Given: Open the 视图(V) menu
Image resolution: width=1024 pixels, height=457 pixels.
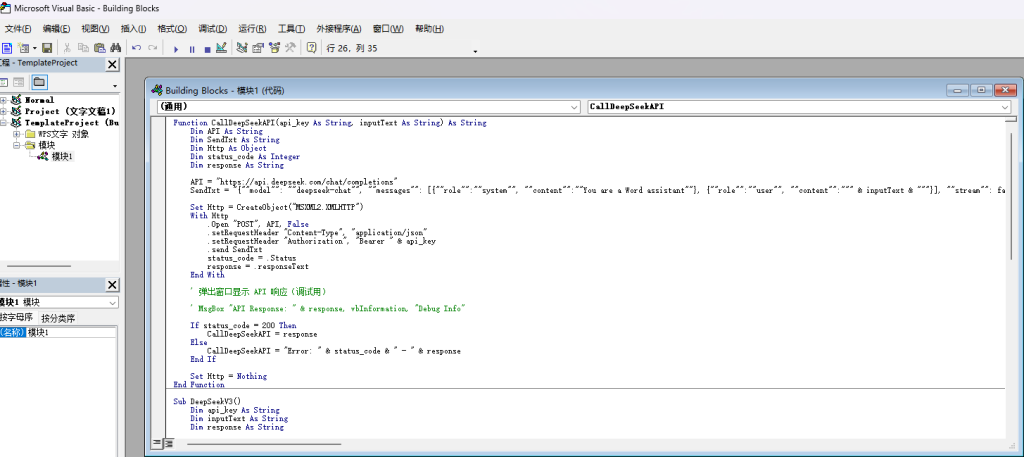Looking at the screenshot, I should coord(95,29).
